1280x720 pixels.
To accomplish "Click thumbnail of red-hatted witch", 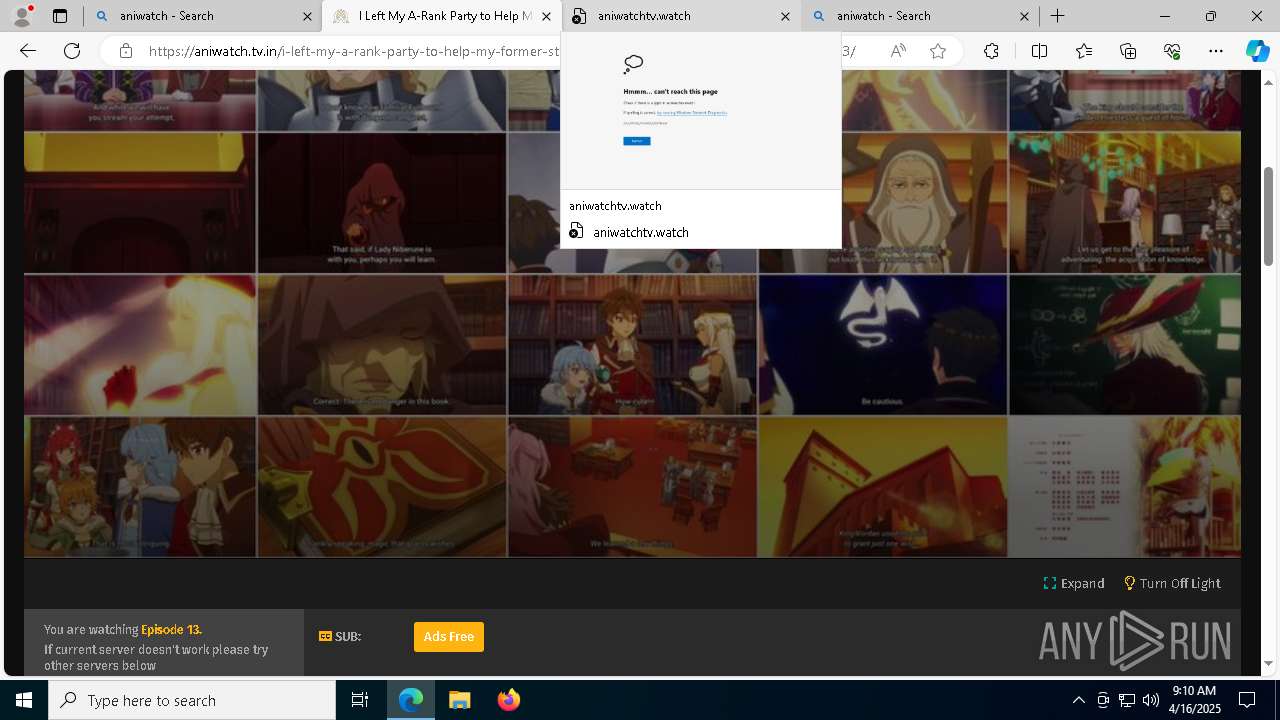I will 1125,345.
